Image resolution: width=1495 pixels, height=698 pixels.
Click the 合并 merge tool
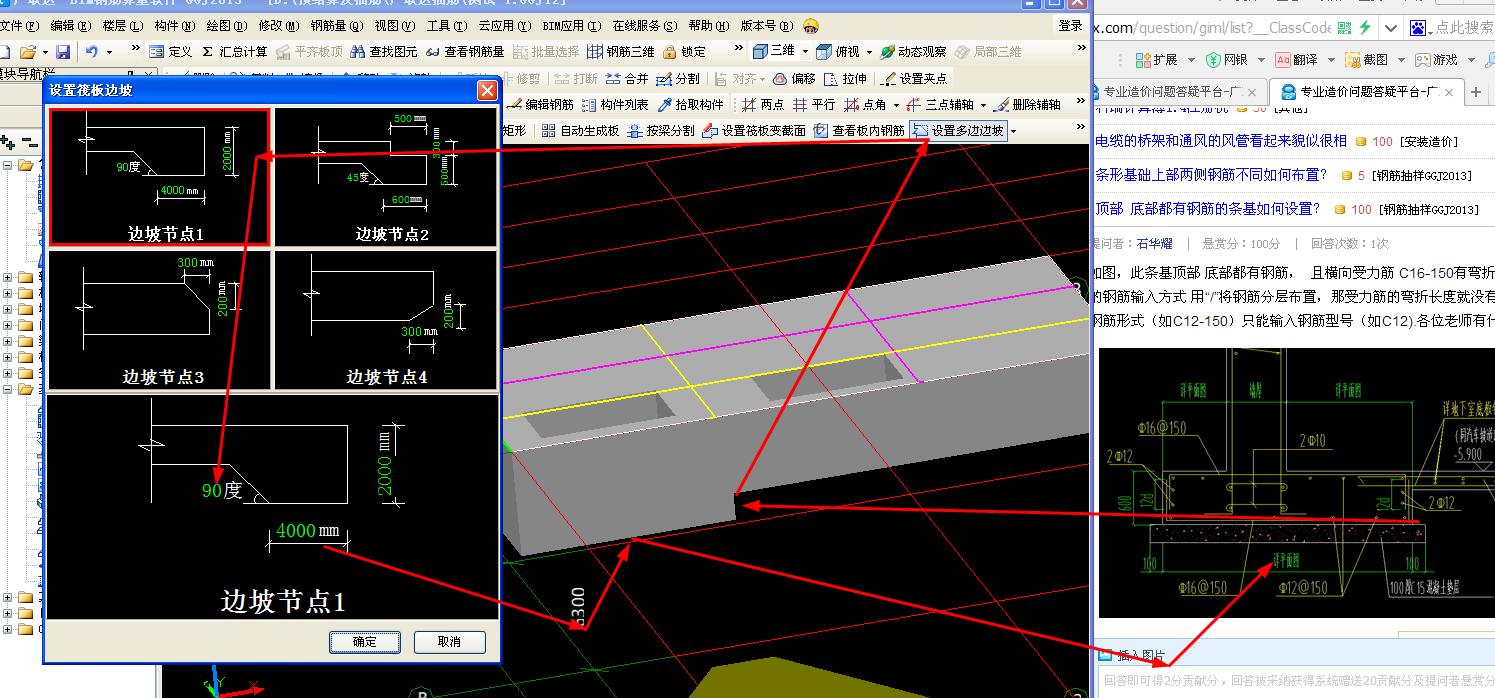tap(627, 78)
